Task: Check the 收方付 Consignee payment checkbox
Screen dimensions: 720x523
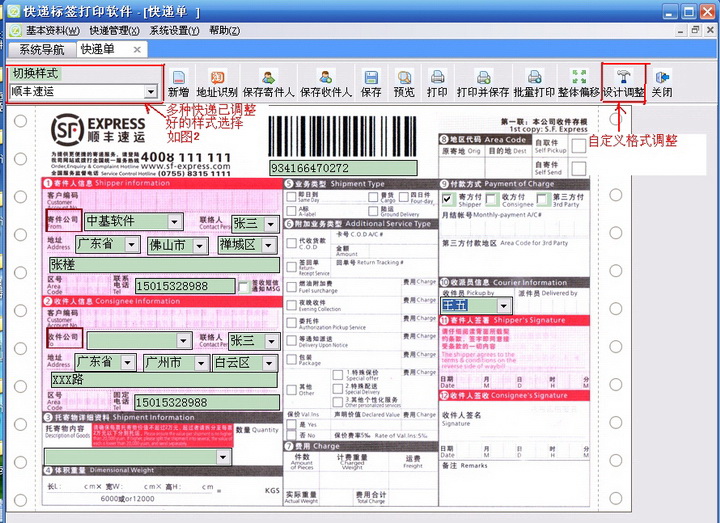Action: (x=491, y=199)
